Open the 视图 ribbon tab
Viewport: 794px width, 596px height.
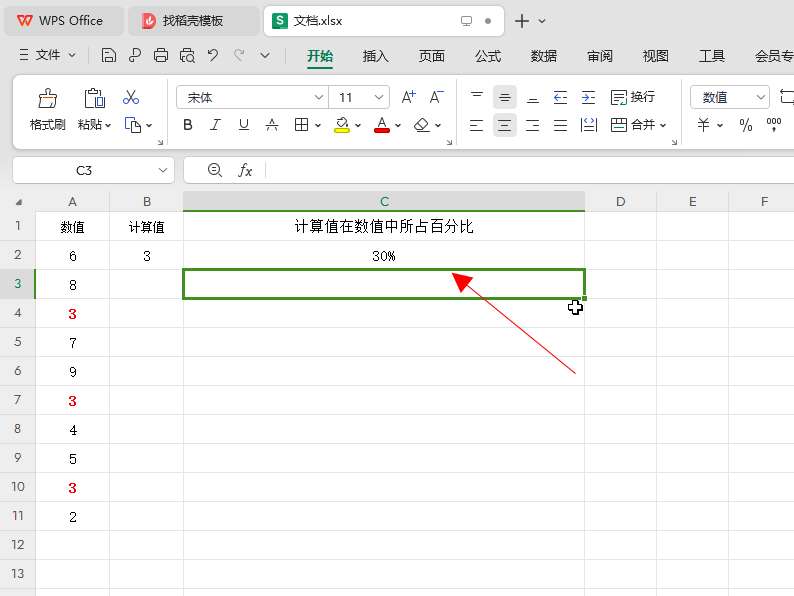click(655, 56)
